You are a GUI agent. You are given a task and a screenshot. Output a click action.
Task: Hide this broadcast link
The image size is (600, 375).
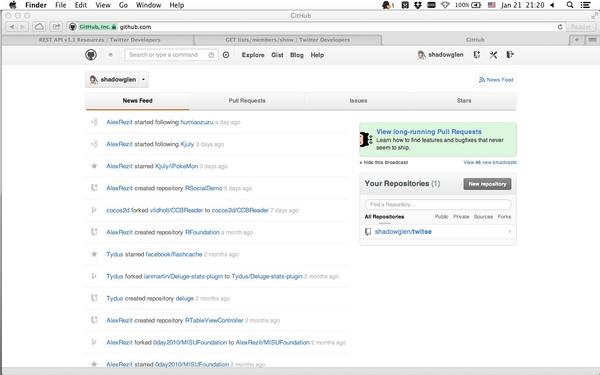click(384, 163)
